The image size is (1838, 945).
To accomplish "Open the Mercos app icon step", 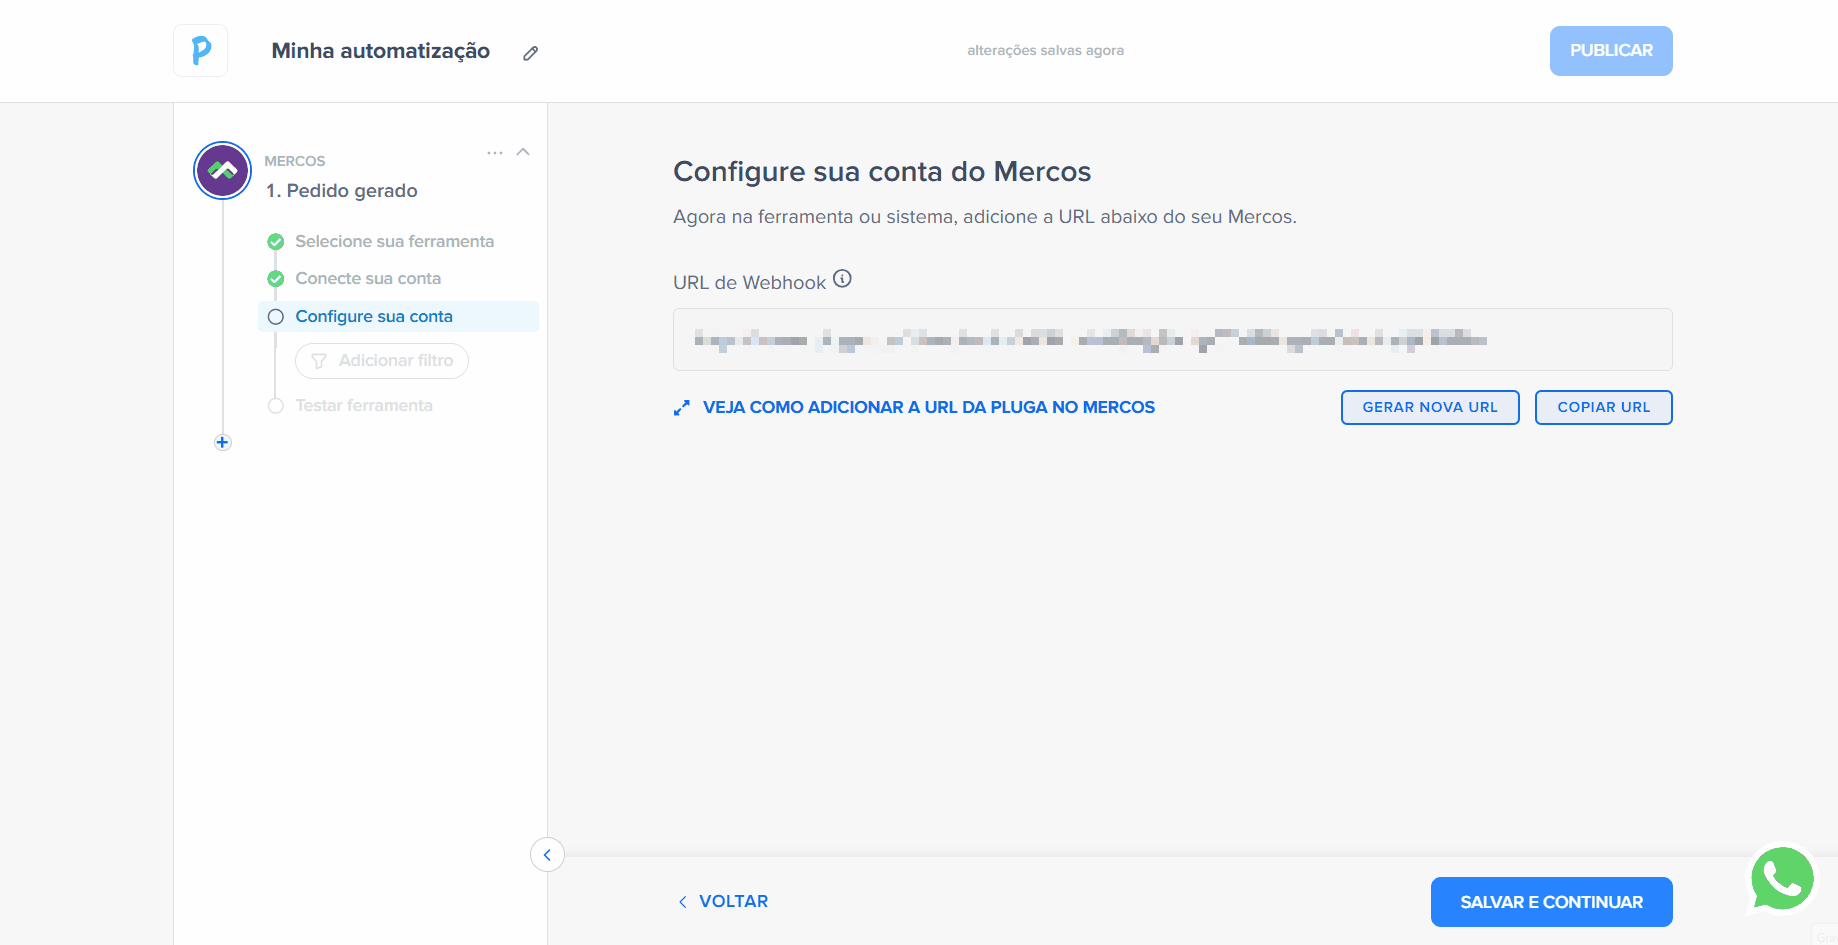I will coord(222,171).
